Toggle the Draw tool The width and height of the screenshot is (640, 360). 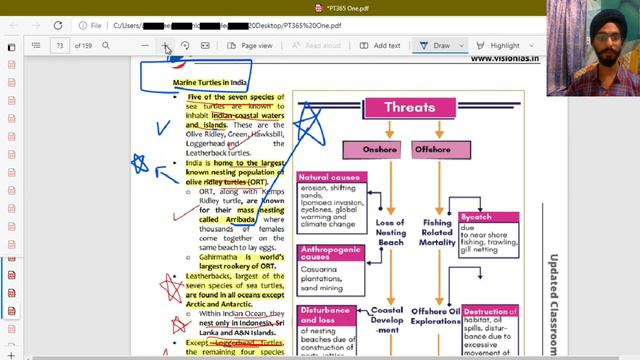pos(435,46)
